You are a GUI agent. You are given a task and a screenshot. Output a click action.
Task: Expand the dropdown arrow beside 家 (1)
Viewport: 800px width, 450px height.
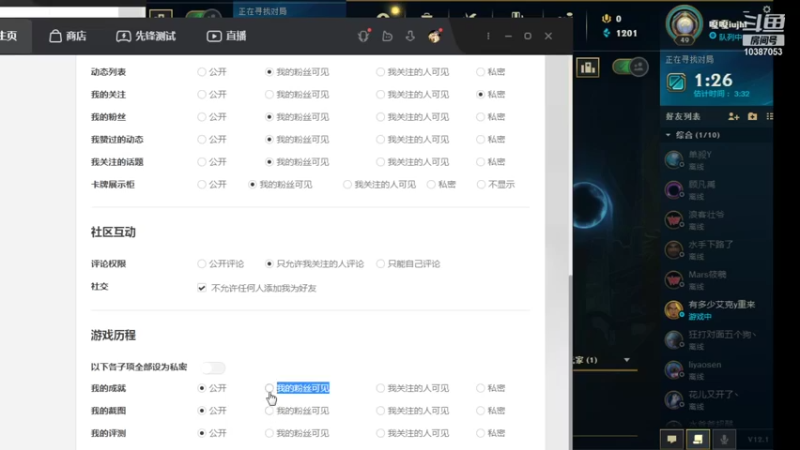(627, 360)
